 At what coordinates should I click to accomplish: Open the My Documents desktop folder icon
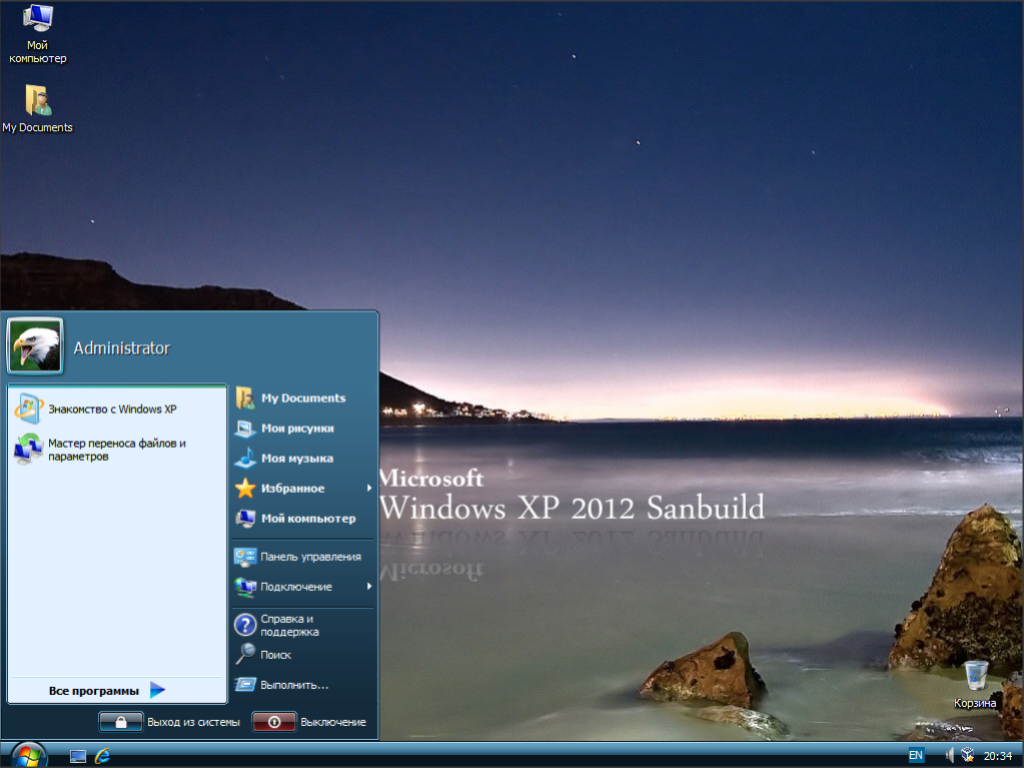(37, 108)
